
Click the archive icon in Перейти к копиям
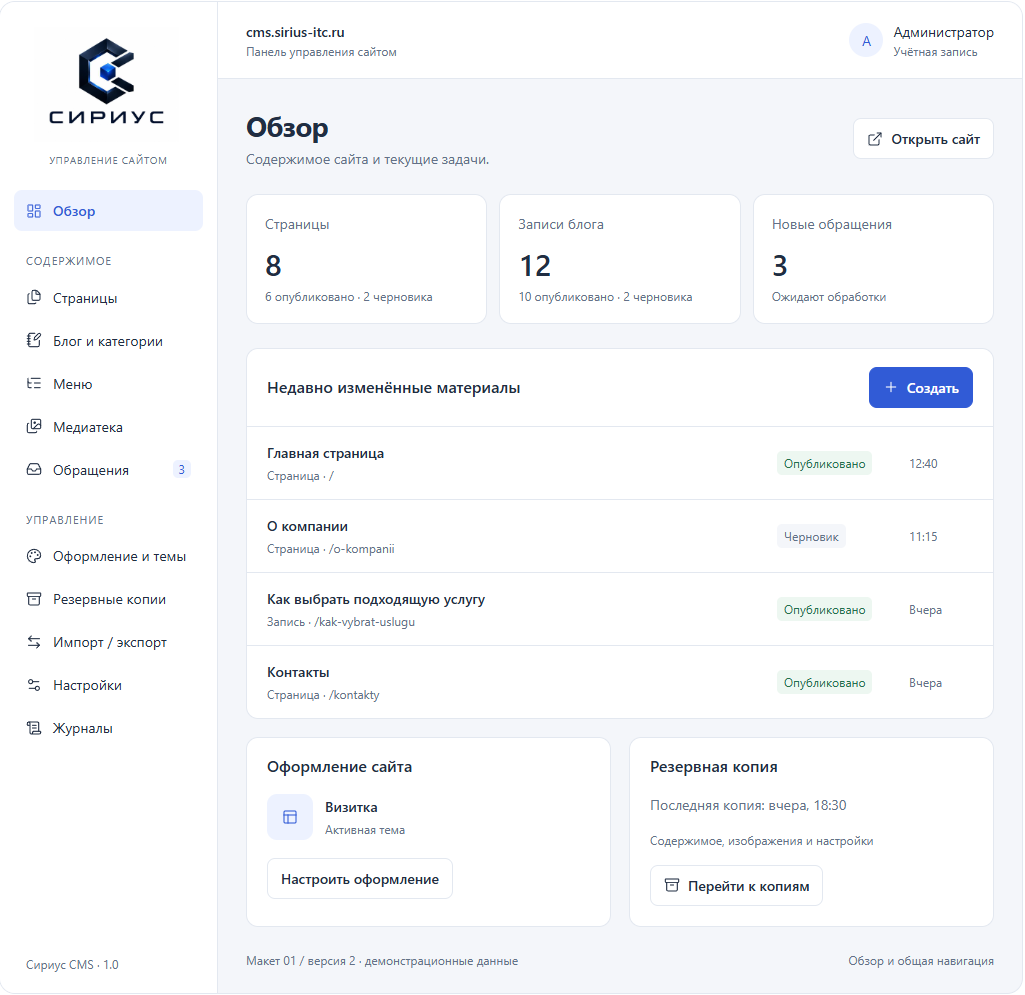[671, 886]
